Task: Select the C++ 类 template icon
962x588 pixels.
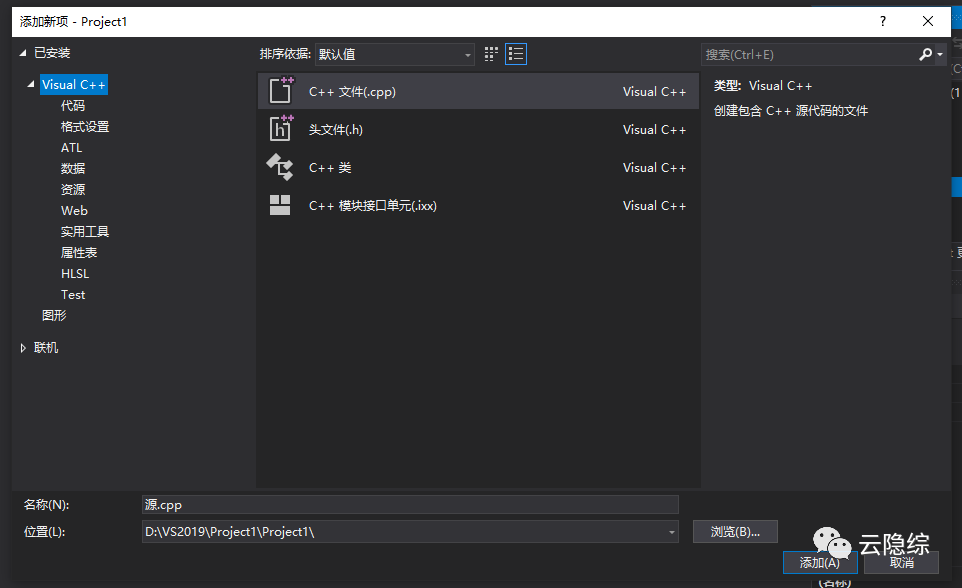Action: (281, 167)
